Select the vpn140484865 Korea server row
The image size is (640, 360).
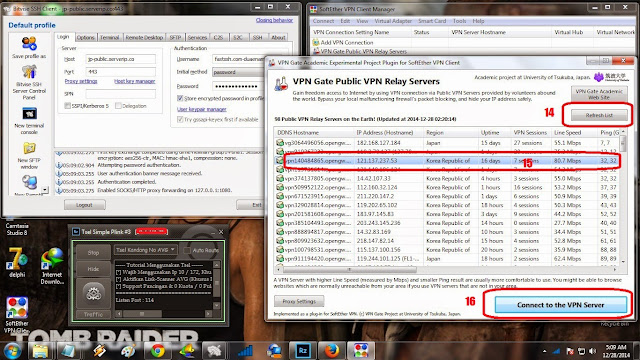click(x=448, y=161)
